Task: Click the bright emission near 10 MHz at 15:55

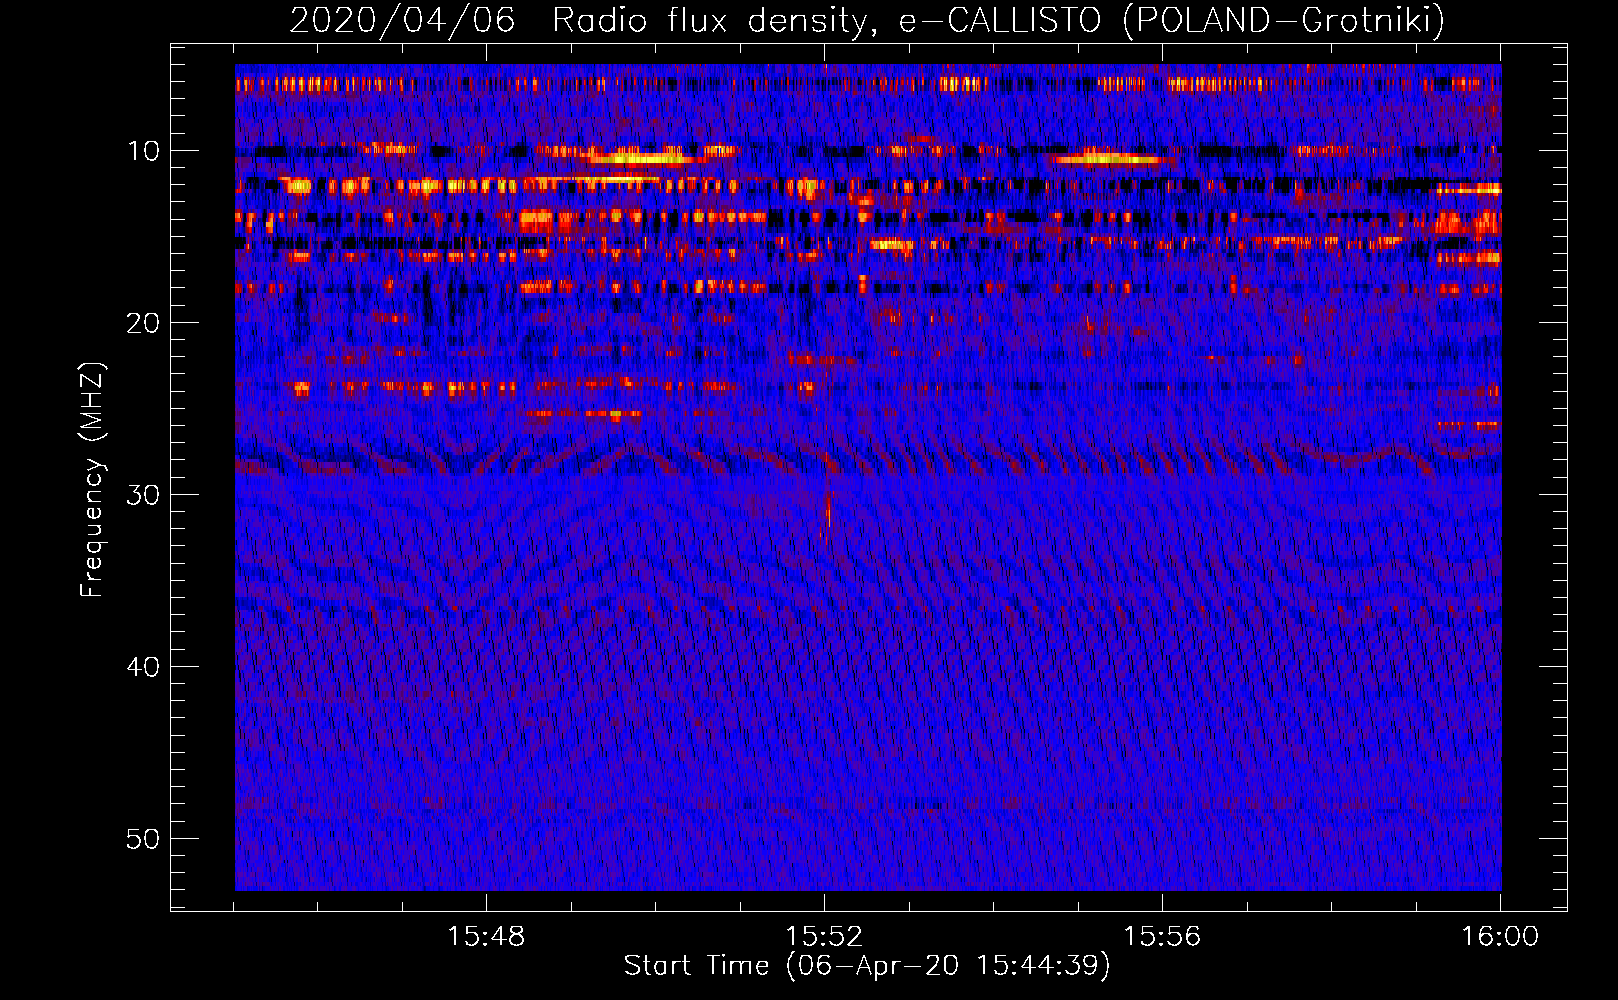Action: tap(1108, 158)
